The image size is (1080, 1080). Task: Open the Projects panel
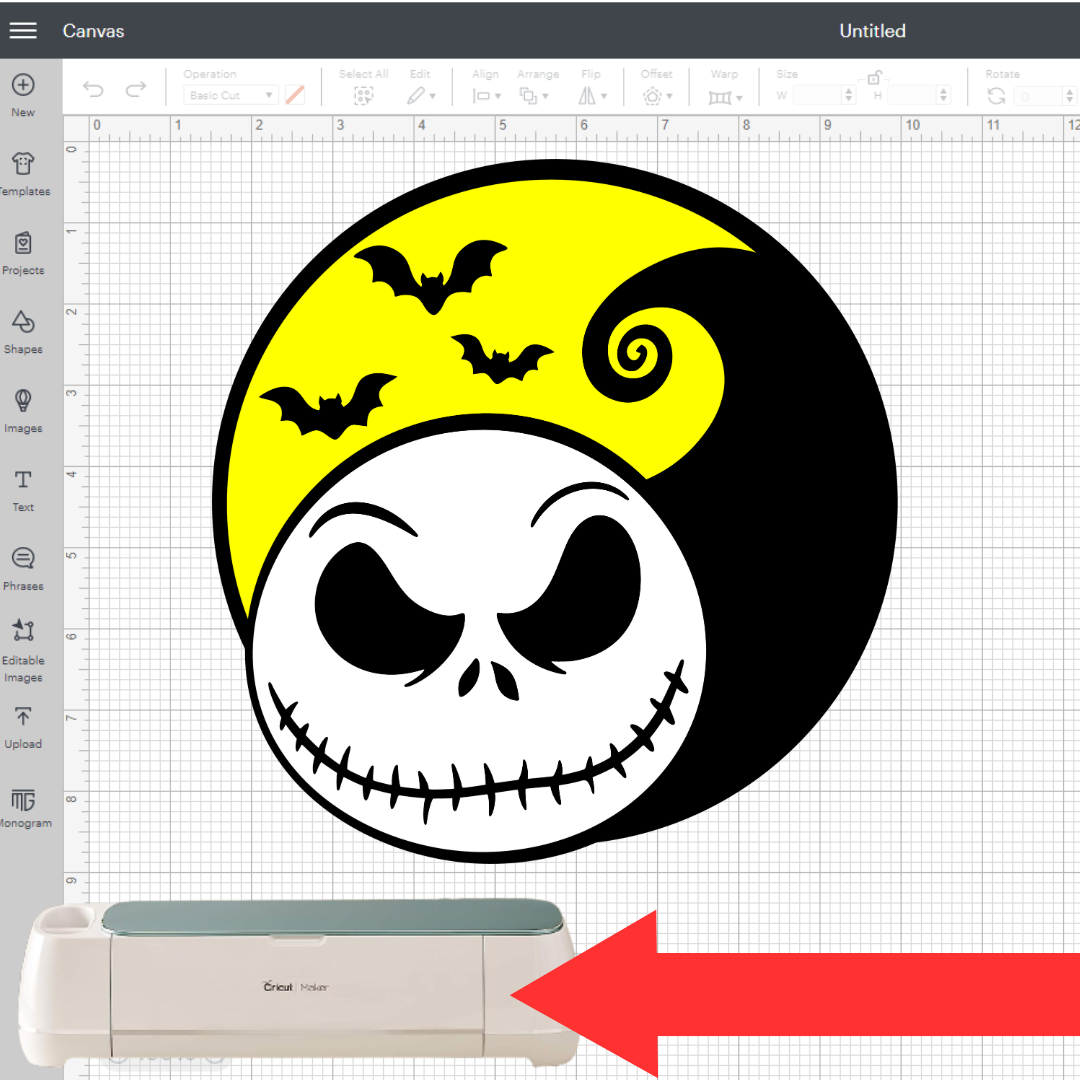(x=23, y=253)
